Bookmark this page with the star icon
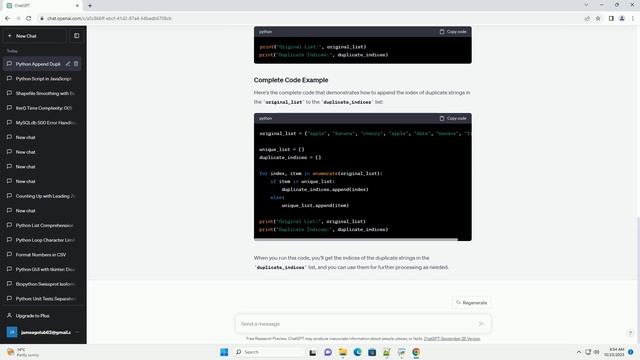 pos(598,18)
